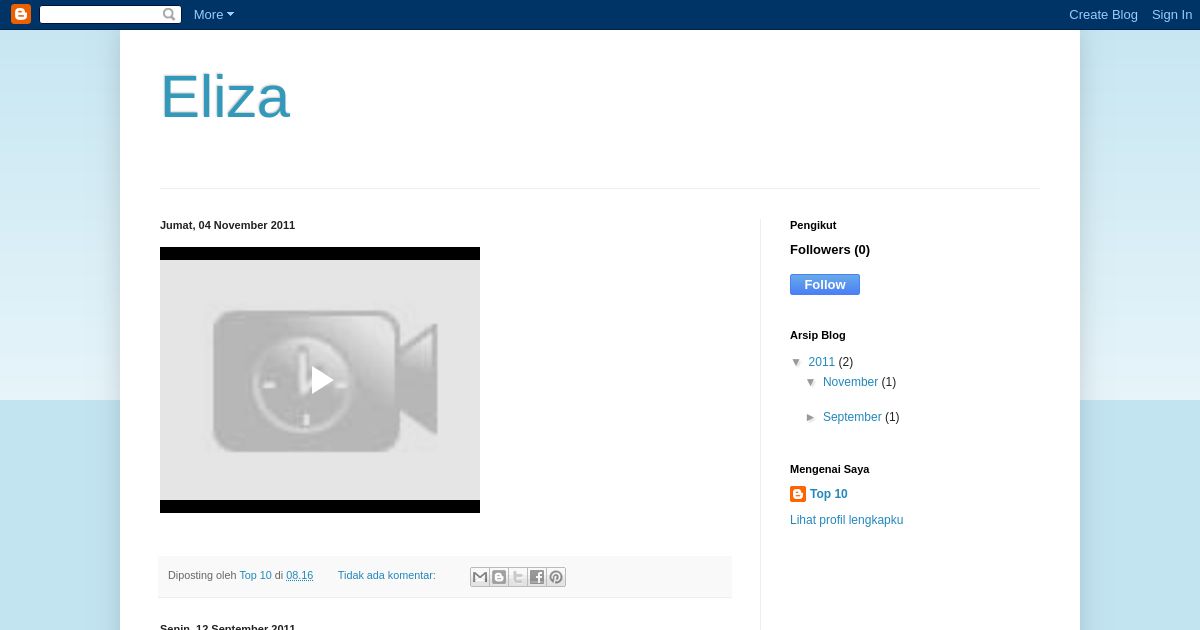
Task: Open the Tidak ada komentar link
Action: (x=386, y=575)
